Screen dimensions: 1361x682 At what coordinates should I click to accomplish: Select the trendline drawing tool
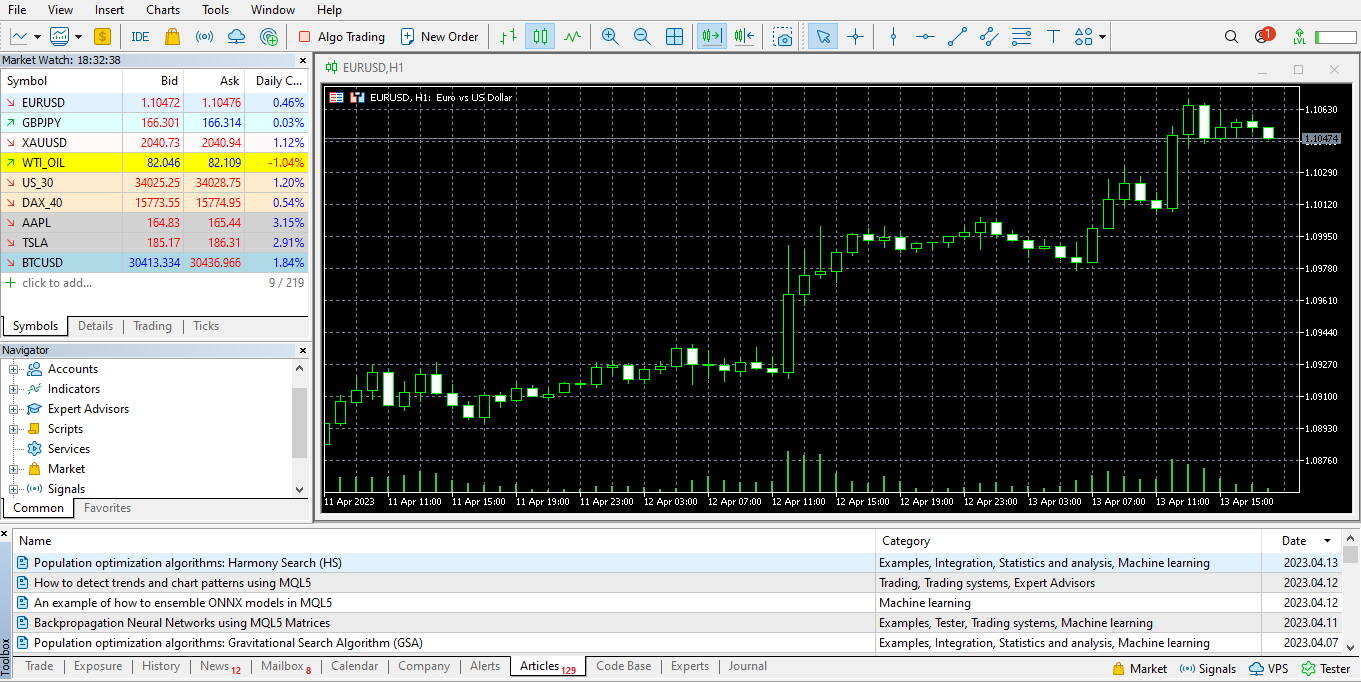(957, 36)
